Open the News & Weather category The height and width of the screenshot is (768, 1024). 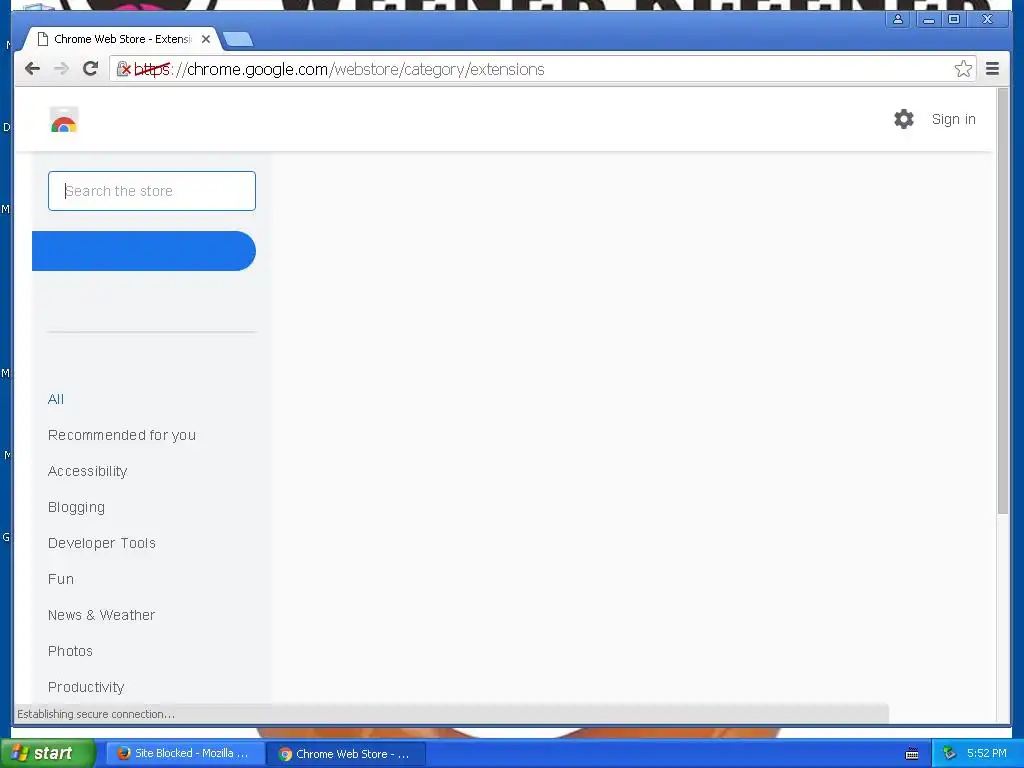(101, 615)
